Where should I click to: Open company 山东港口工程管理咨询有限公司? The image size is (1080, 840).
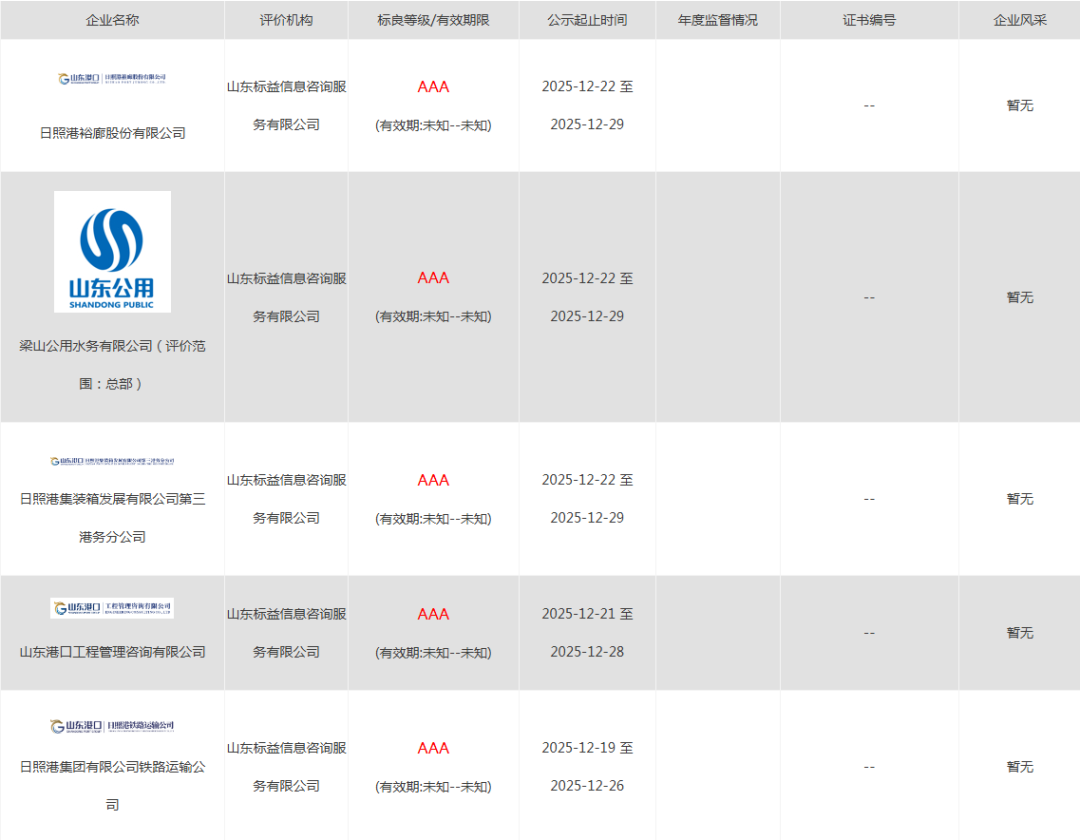112,652
